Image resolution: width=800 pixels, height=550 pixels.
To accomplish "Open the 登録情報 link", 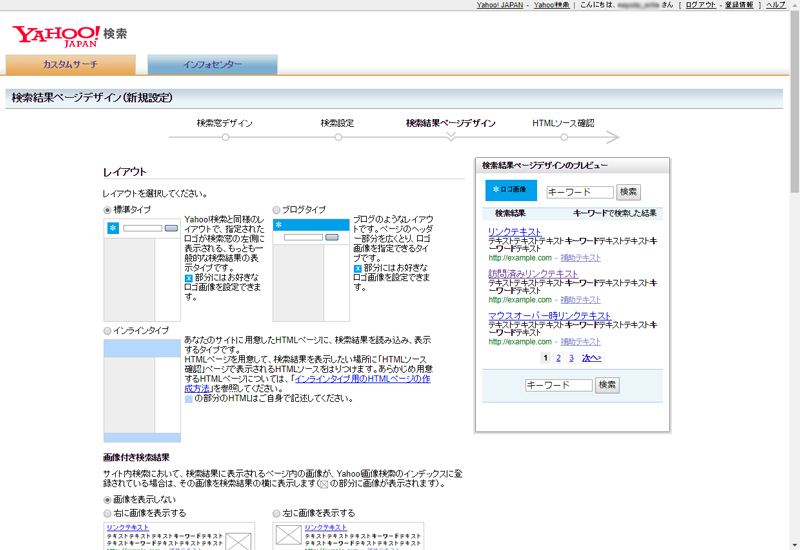I will point(739,5).
